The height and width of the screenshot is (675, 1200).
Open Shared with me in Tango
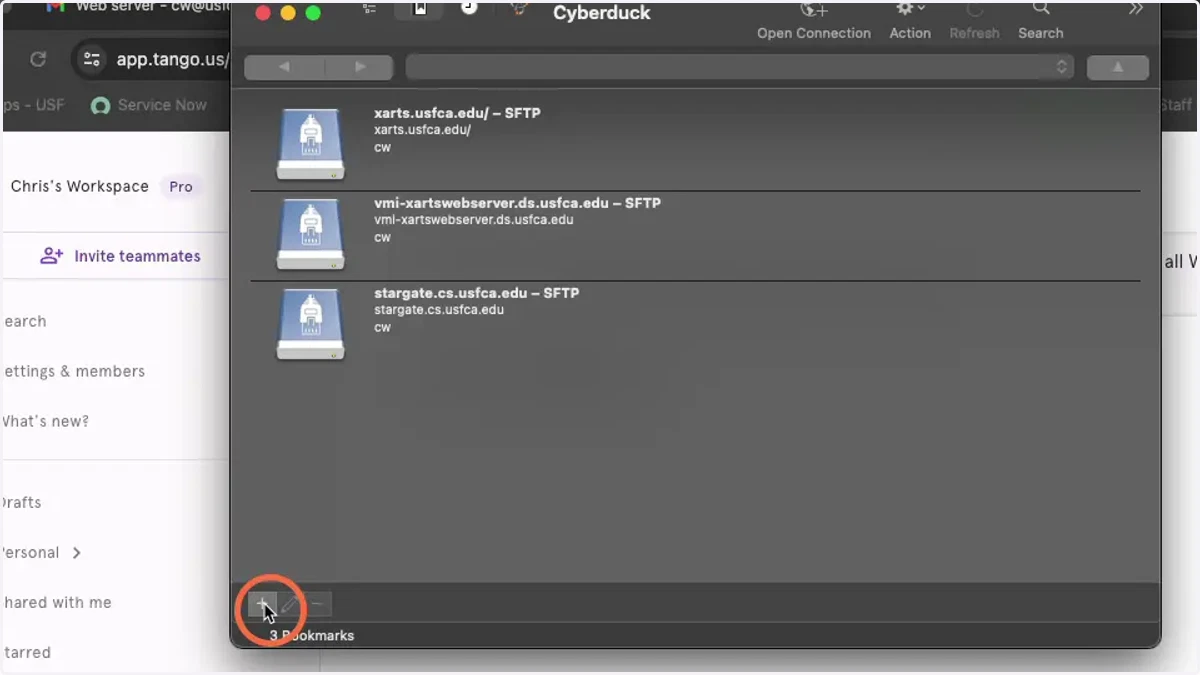pos(57,602)
